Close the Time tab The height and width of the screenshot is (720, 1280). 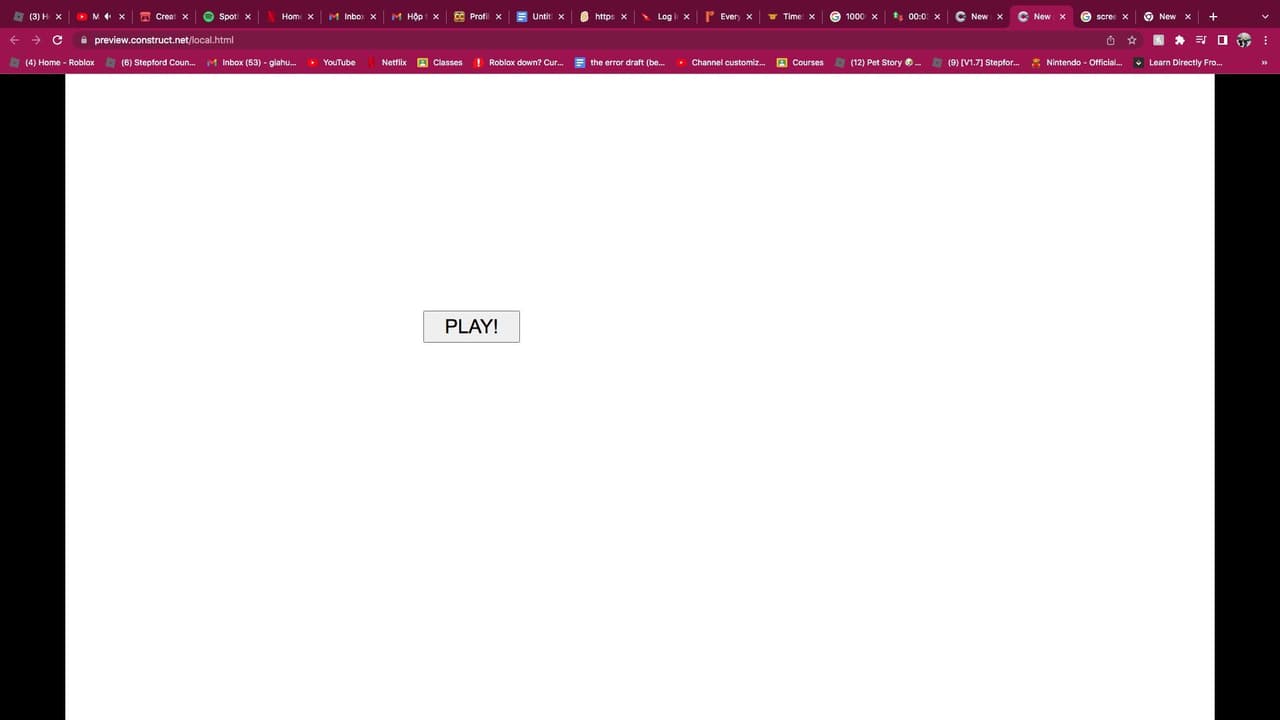[811, 16]
